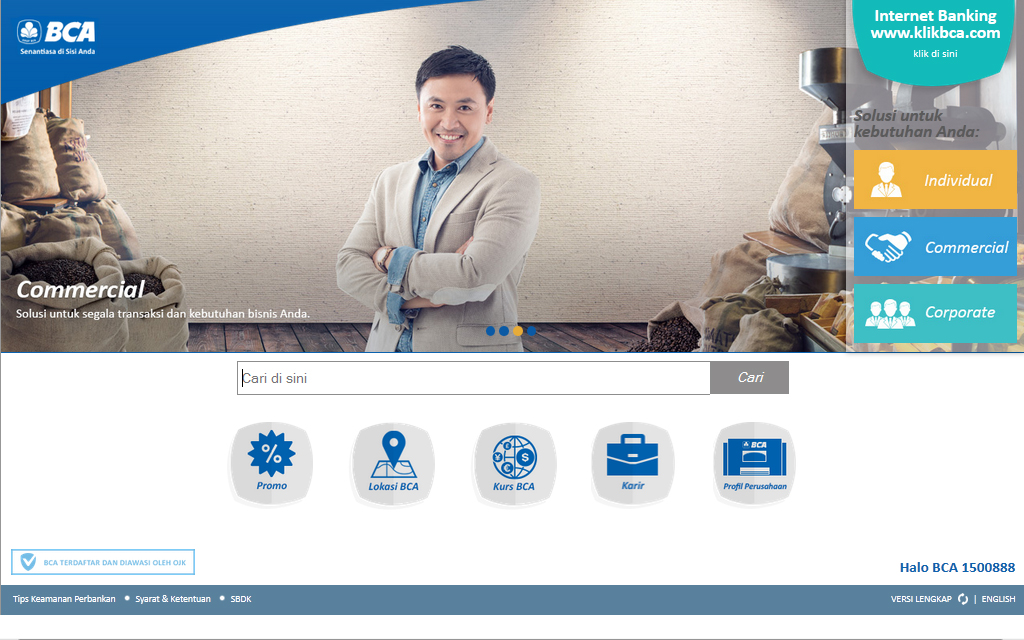Click the refresh icon beside Versi Lengkap

(963, 599)
